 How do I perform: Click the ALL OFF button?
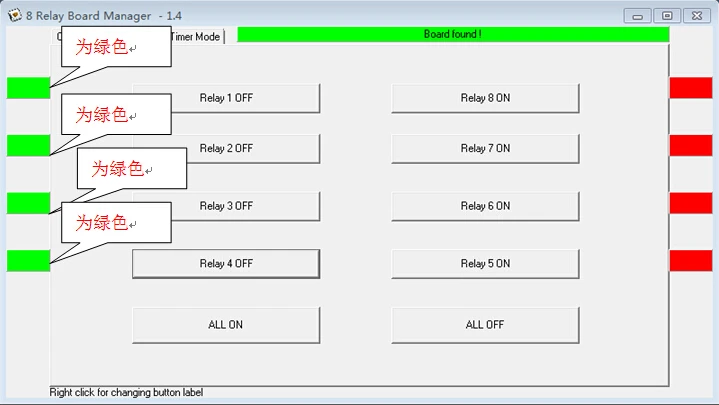click(485, 325)
